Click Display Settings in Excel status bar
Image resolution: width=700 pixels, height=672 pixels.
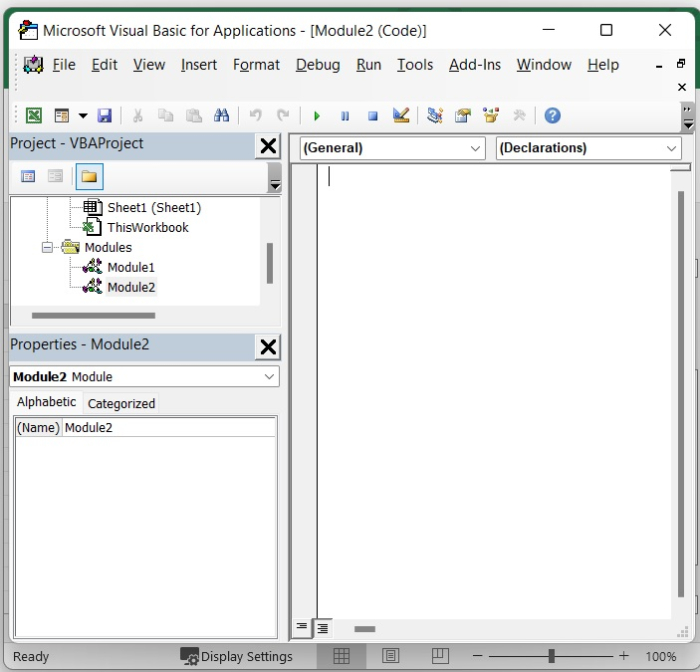click(236, 656)
